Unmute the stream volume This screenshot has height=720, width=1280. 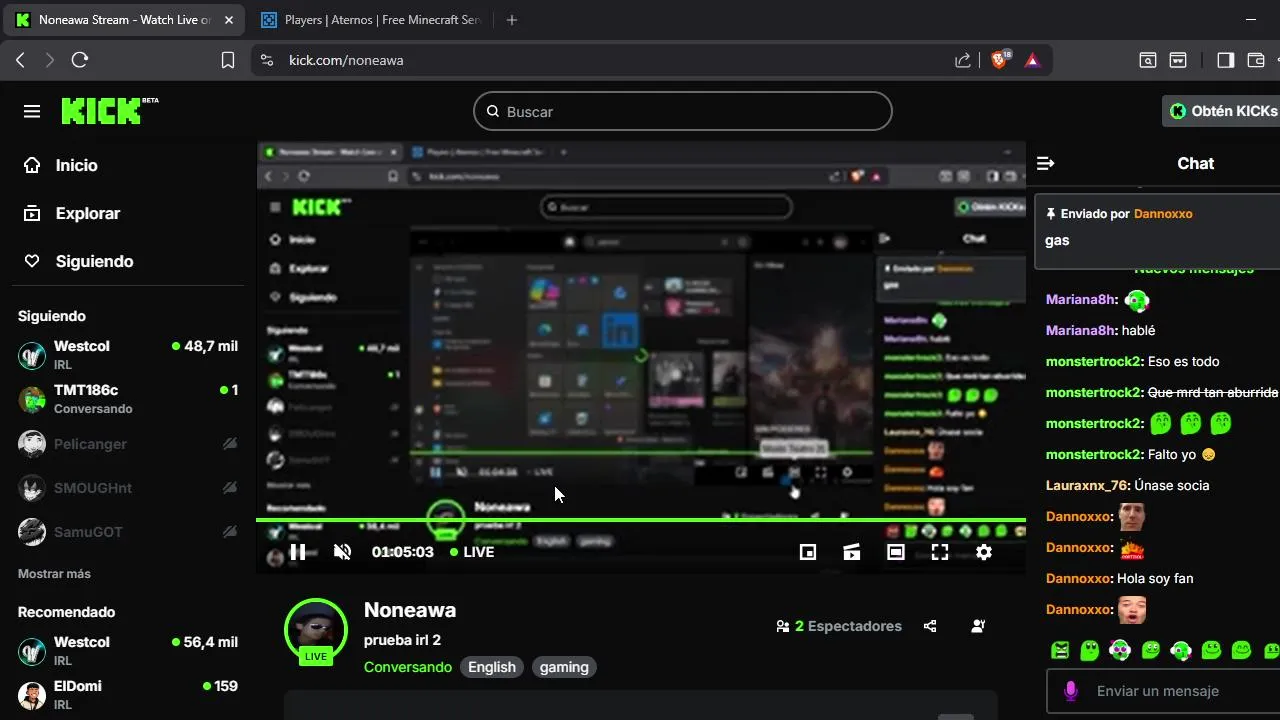tap(342, 552)
